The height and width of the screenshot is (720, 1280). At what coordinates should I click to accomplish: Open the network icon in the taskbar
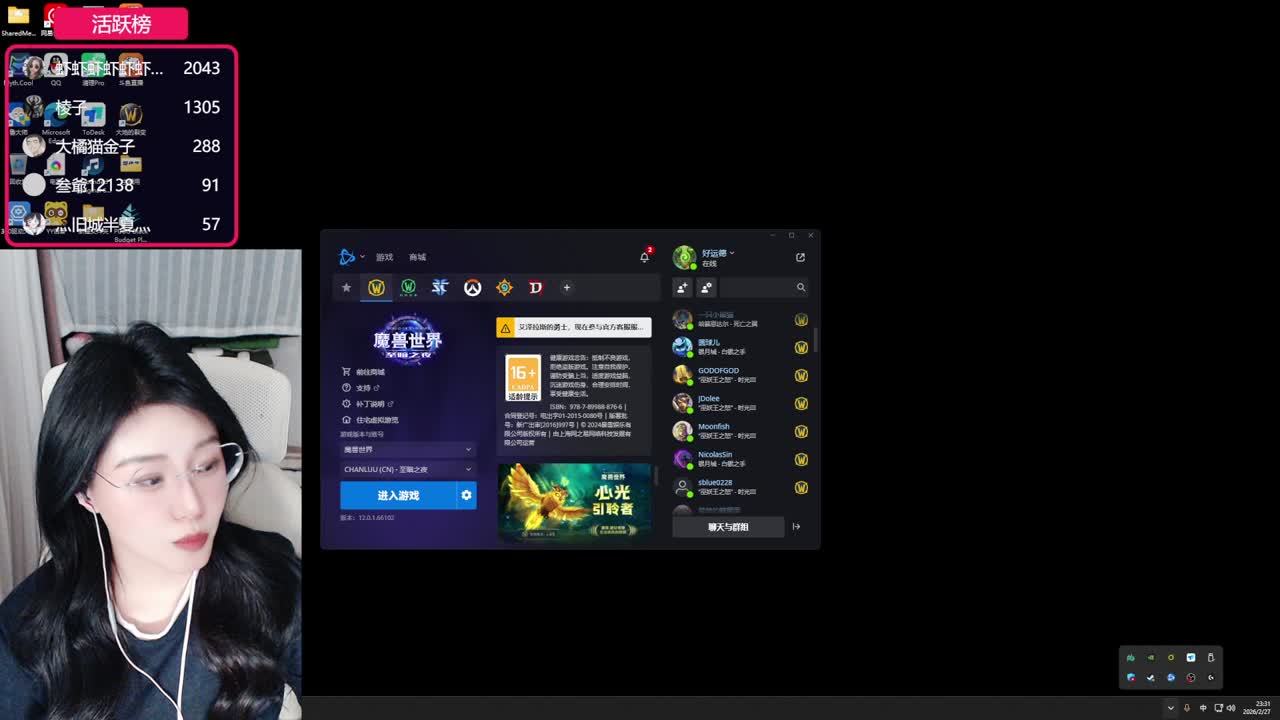click(x=1219, y=708)
